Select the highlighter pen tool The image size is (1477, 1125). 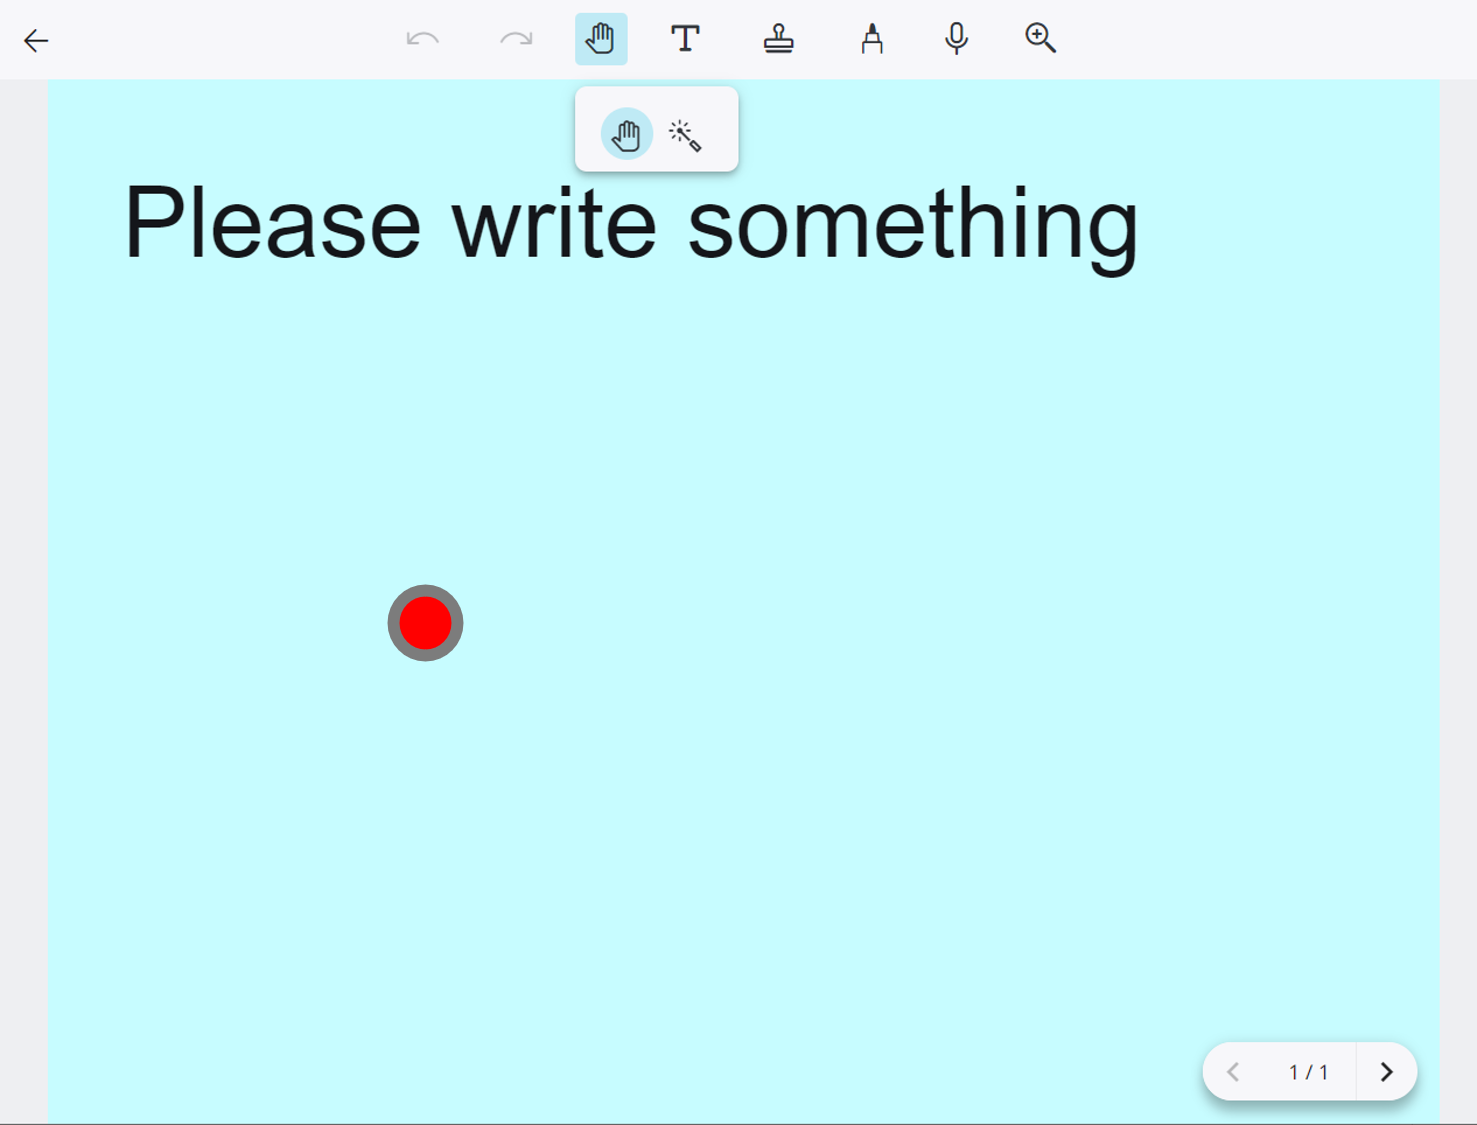tap(872, 39)
